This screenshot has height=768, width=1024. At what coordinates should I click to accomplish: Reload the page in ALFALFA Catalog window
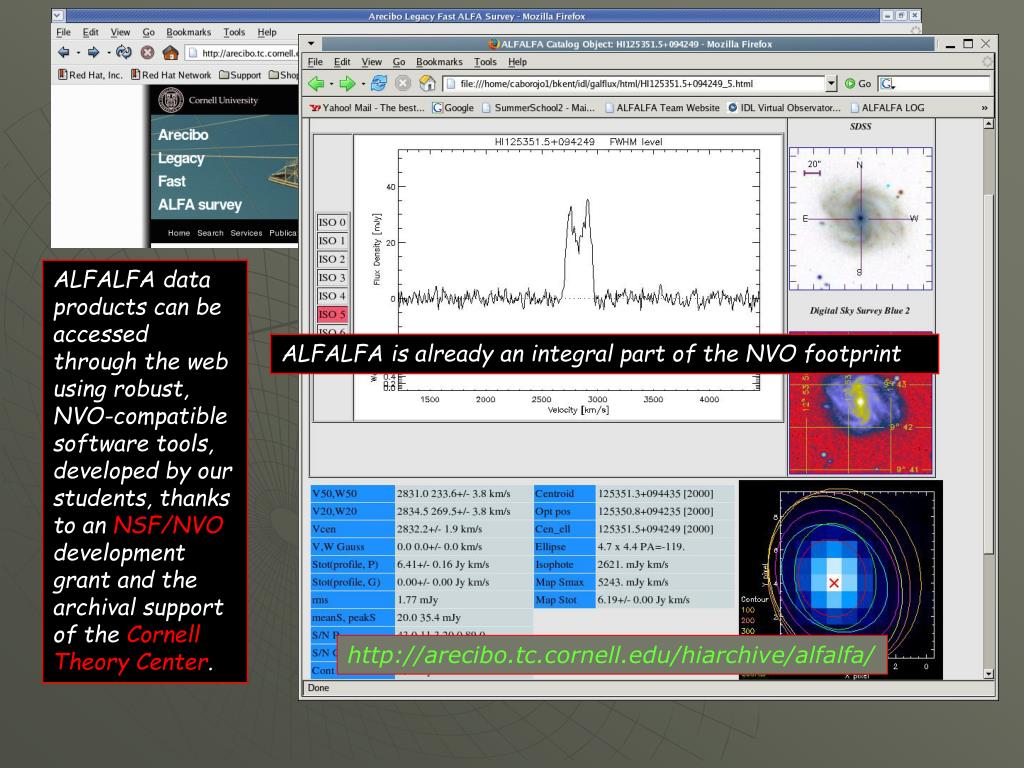[x=379, y=83]
